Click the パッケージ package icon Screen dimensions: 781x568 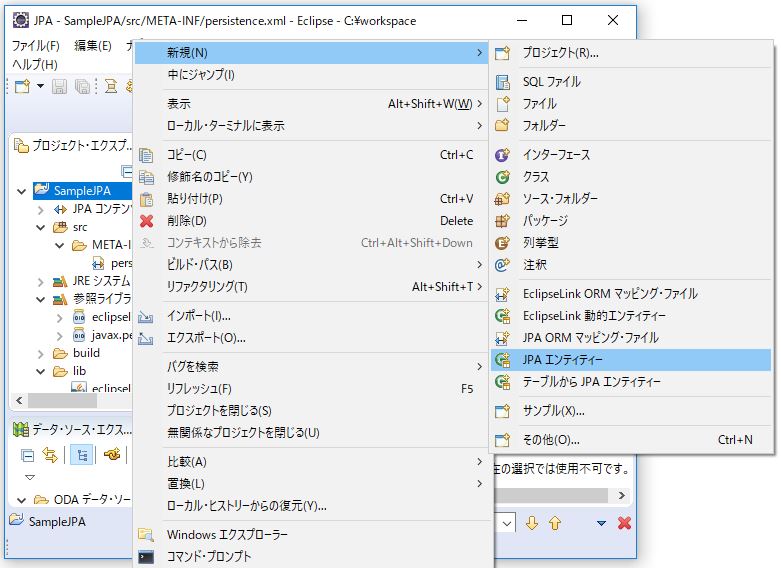(503, 221)
